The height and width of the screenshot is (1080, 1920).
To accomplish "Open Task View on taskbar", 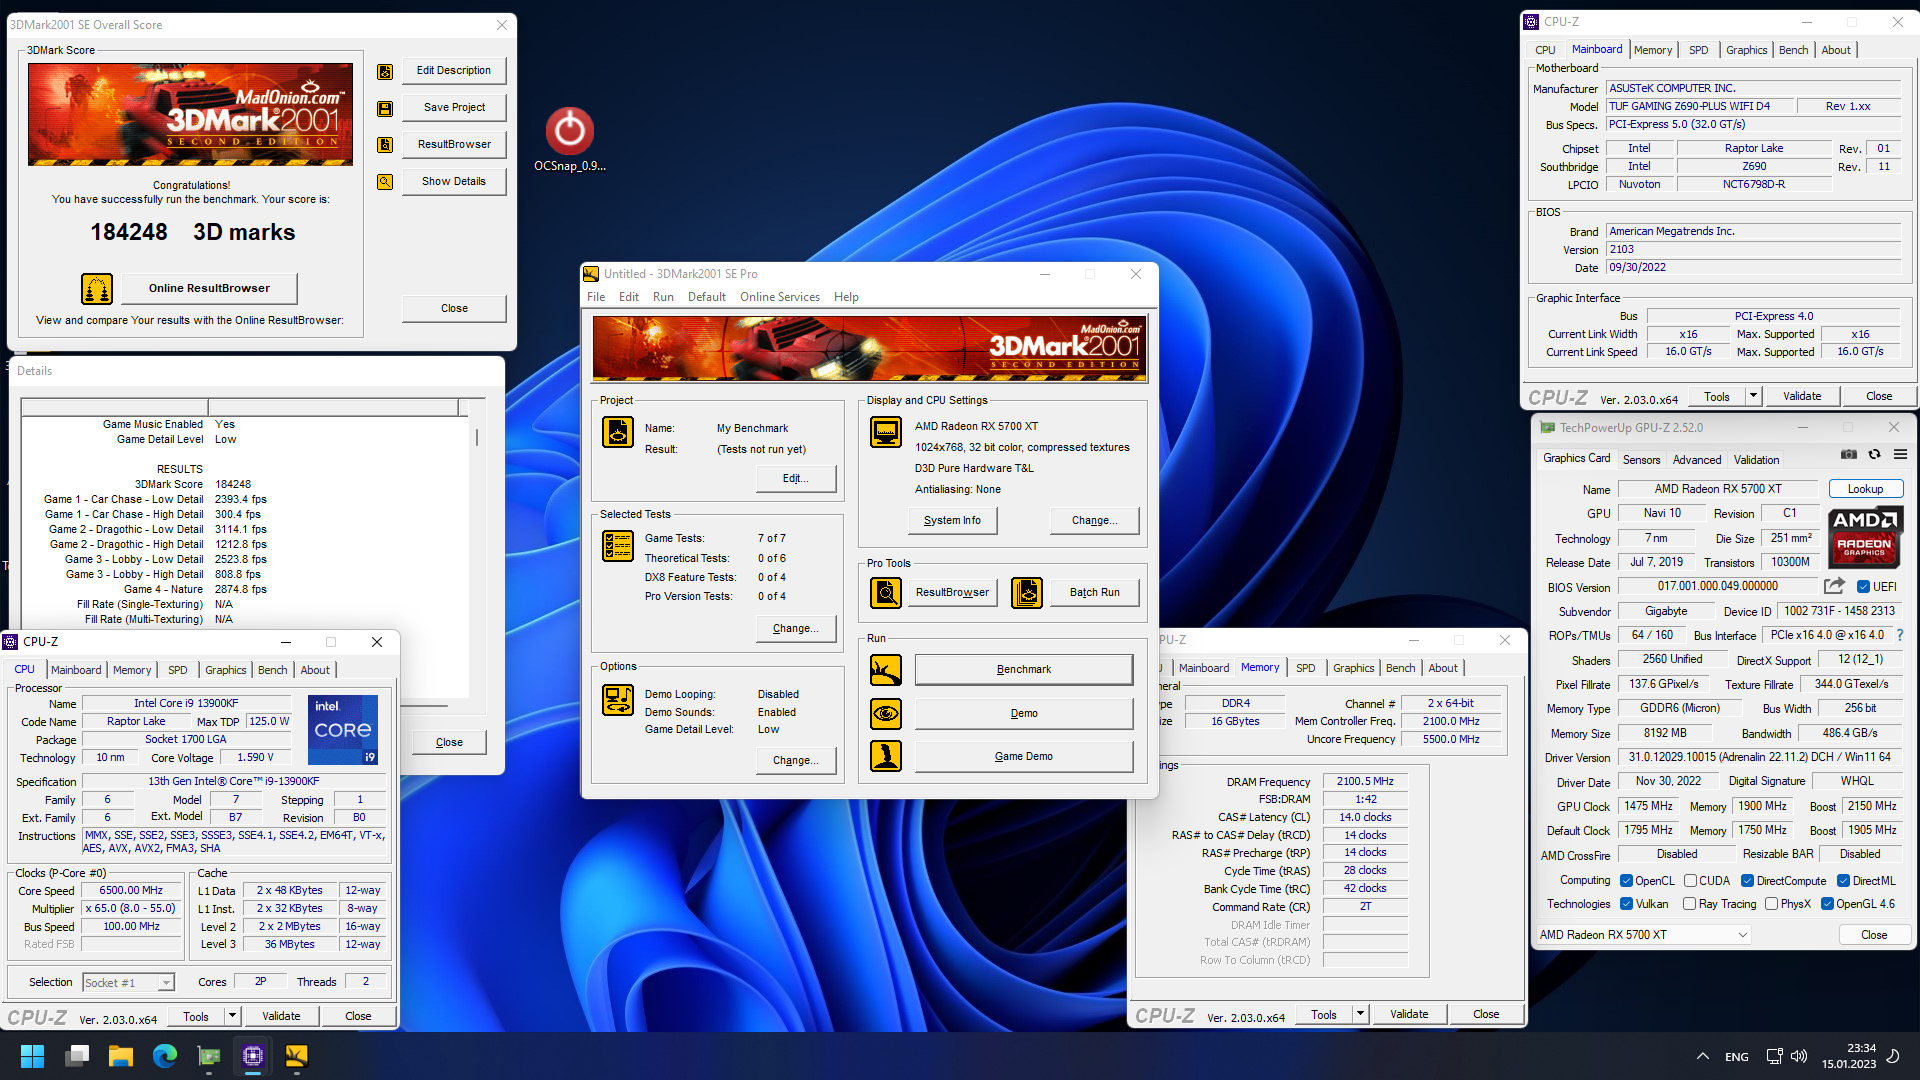I will point(77,1056).
